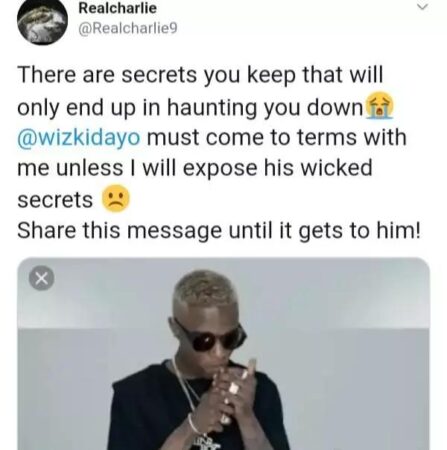Click the word 'secrets' before frowning emoji

tap(55, 200)
